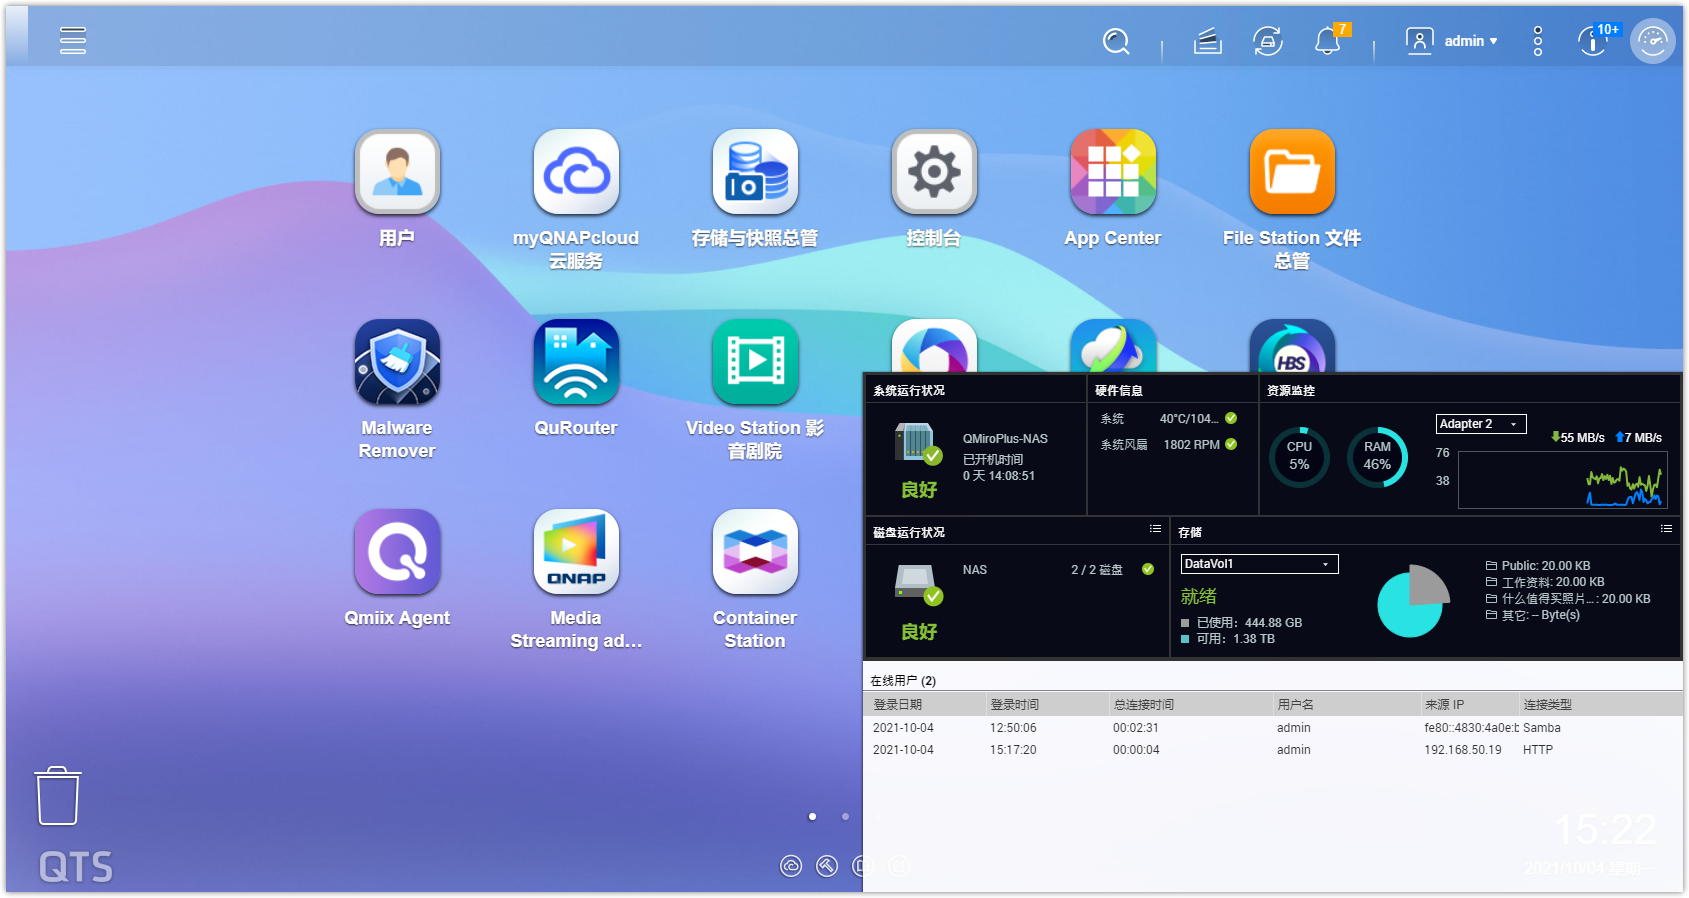Switch to the second desktop page dot
The image size is (1689, 898).
(x=845, y=817)
